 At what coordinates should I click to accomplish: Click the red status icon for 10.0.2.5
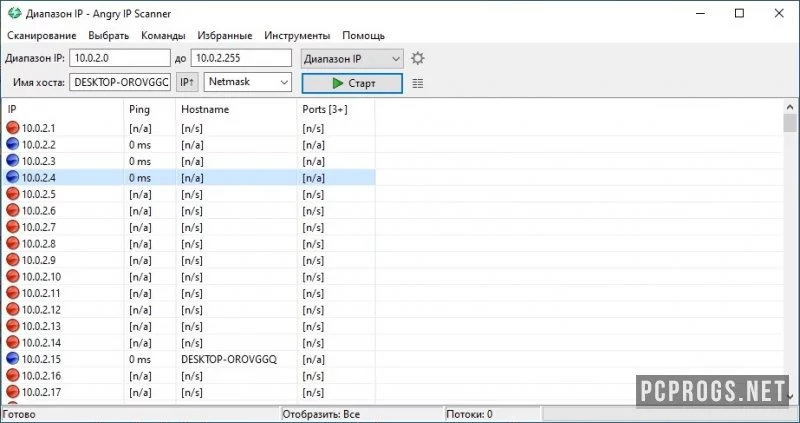click(x=13, y=194)
